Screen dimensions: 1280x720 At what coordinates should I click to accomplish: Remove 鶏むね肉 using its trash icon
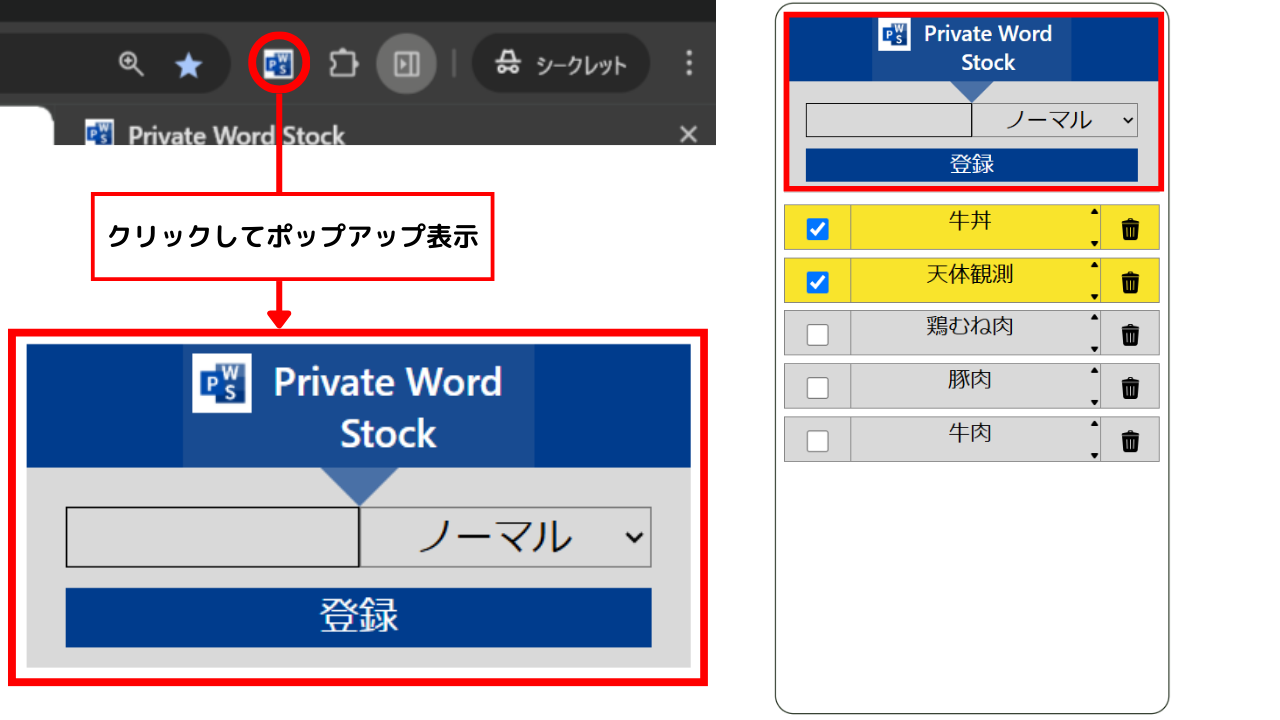point(1130,335)
